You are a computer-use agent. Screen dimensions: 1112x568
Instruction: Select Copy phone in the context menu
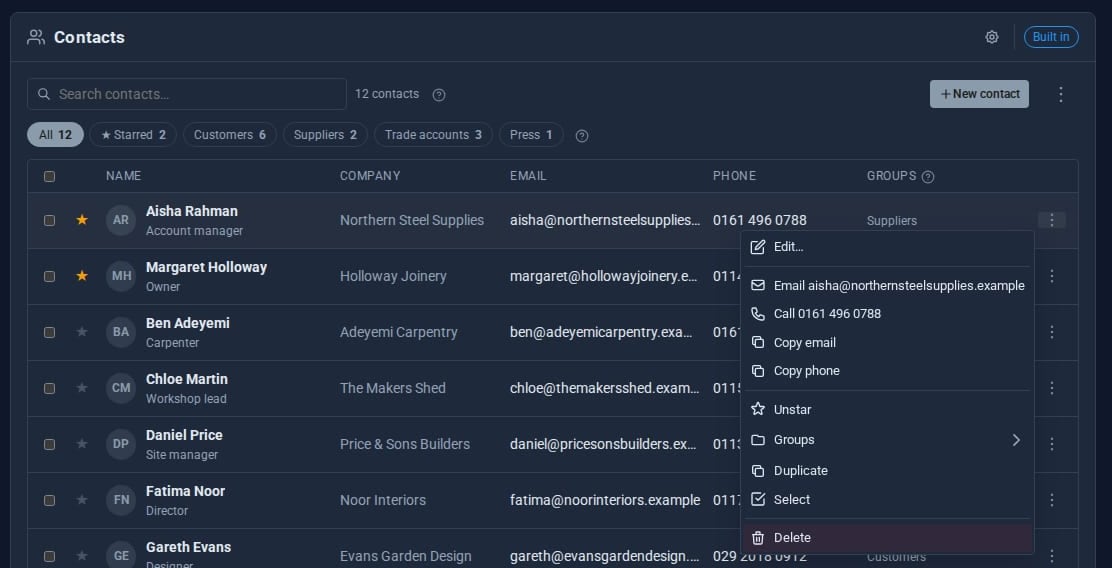(887, 371)
